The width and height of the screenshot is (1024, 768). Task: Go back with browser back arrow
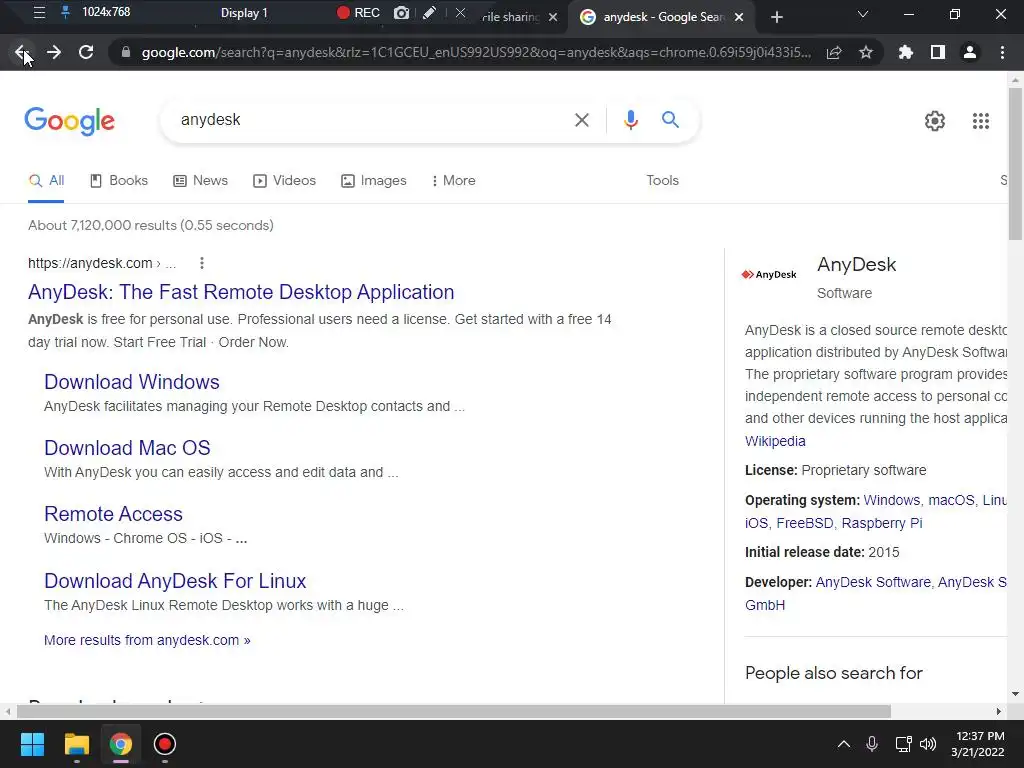[22, 52]
